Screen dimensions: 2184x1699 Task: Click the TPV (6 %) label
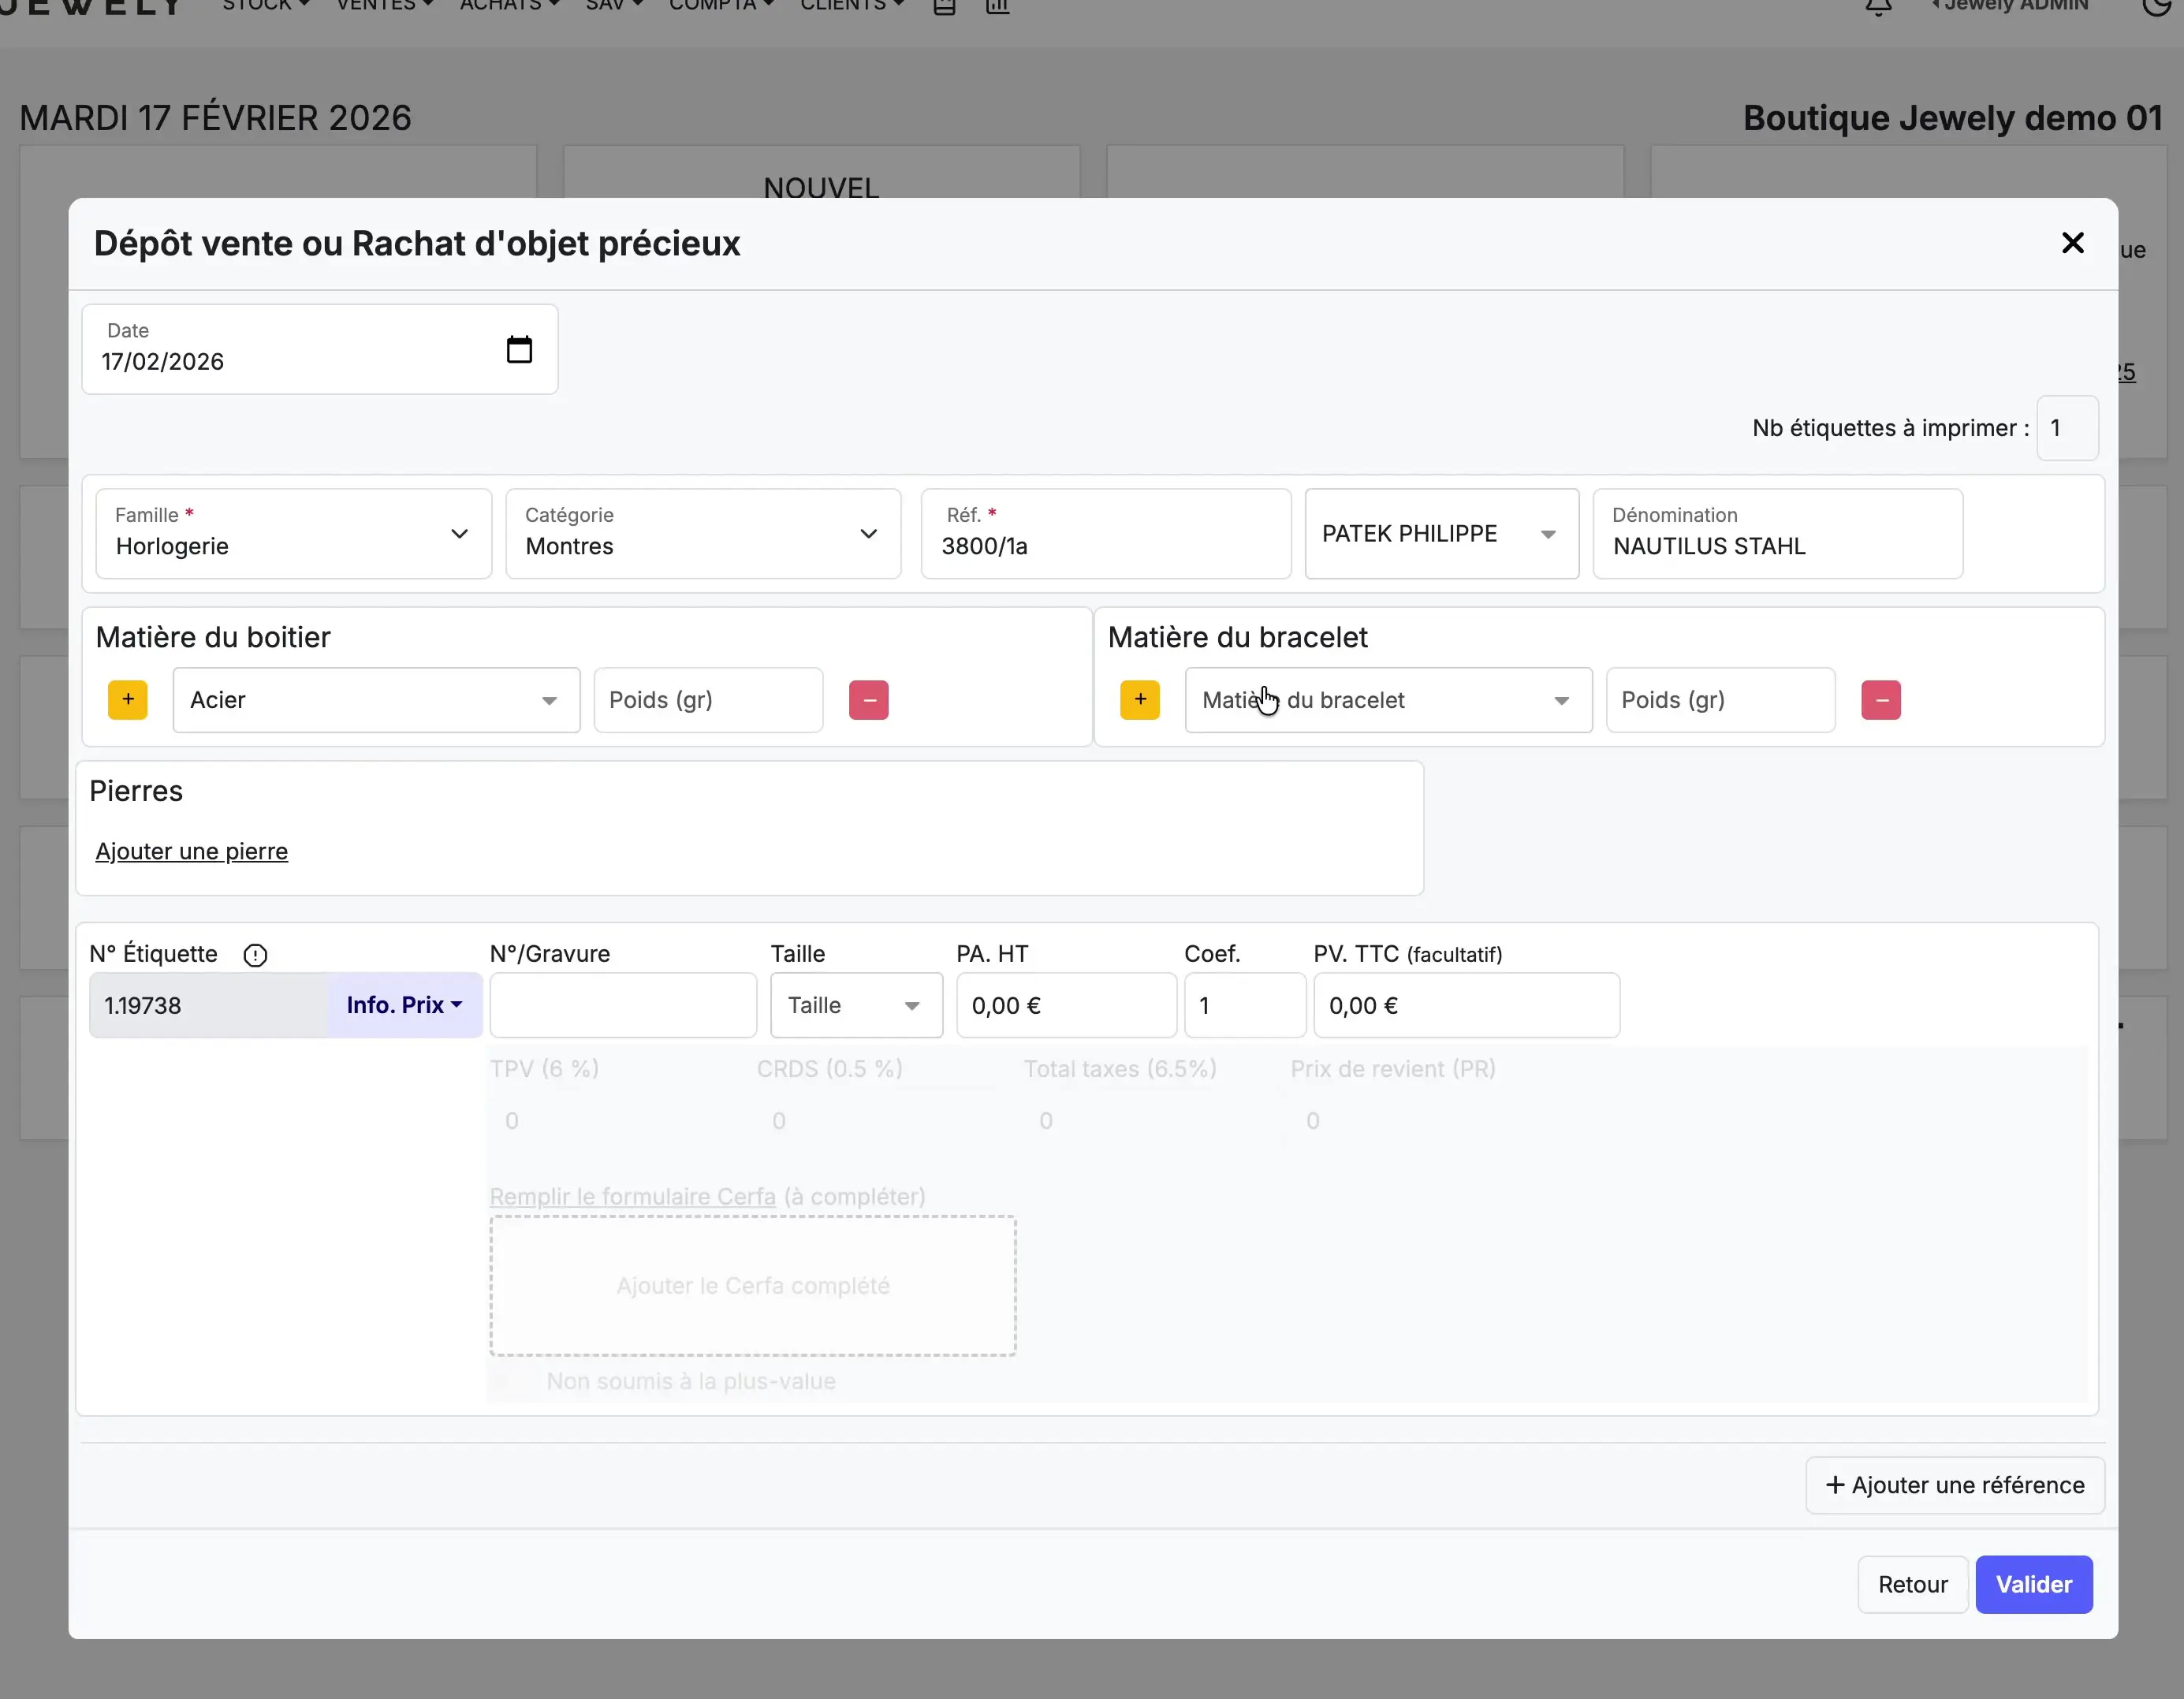(x=544, y=1069)
